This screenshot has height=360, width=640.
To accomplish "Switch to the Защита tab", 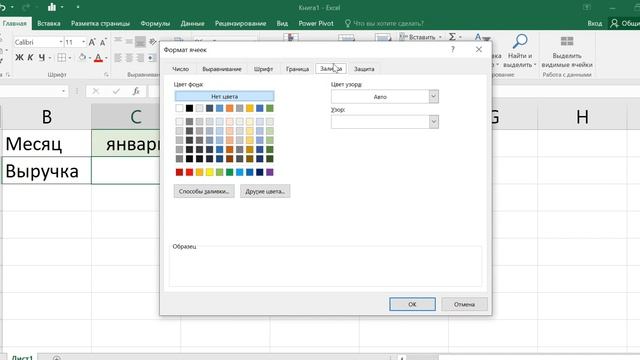I will tap(364, 69).
